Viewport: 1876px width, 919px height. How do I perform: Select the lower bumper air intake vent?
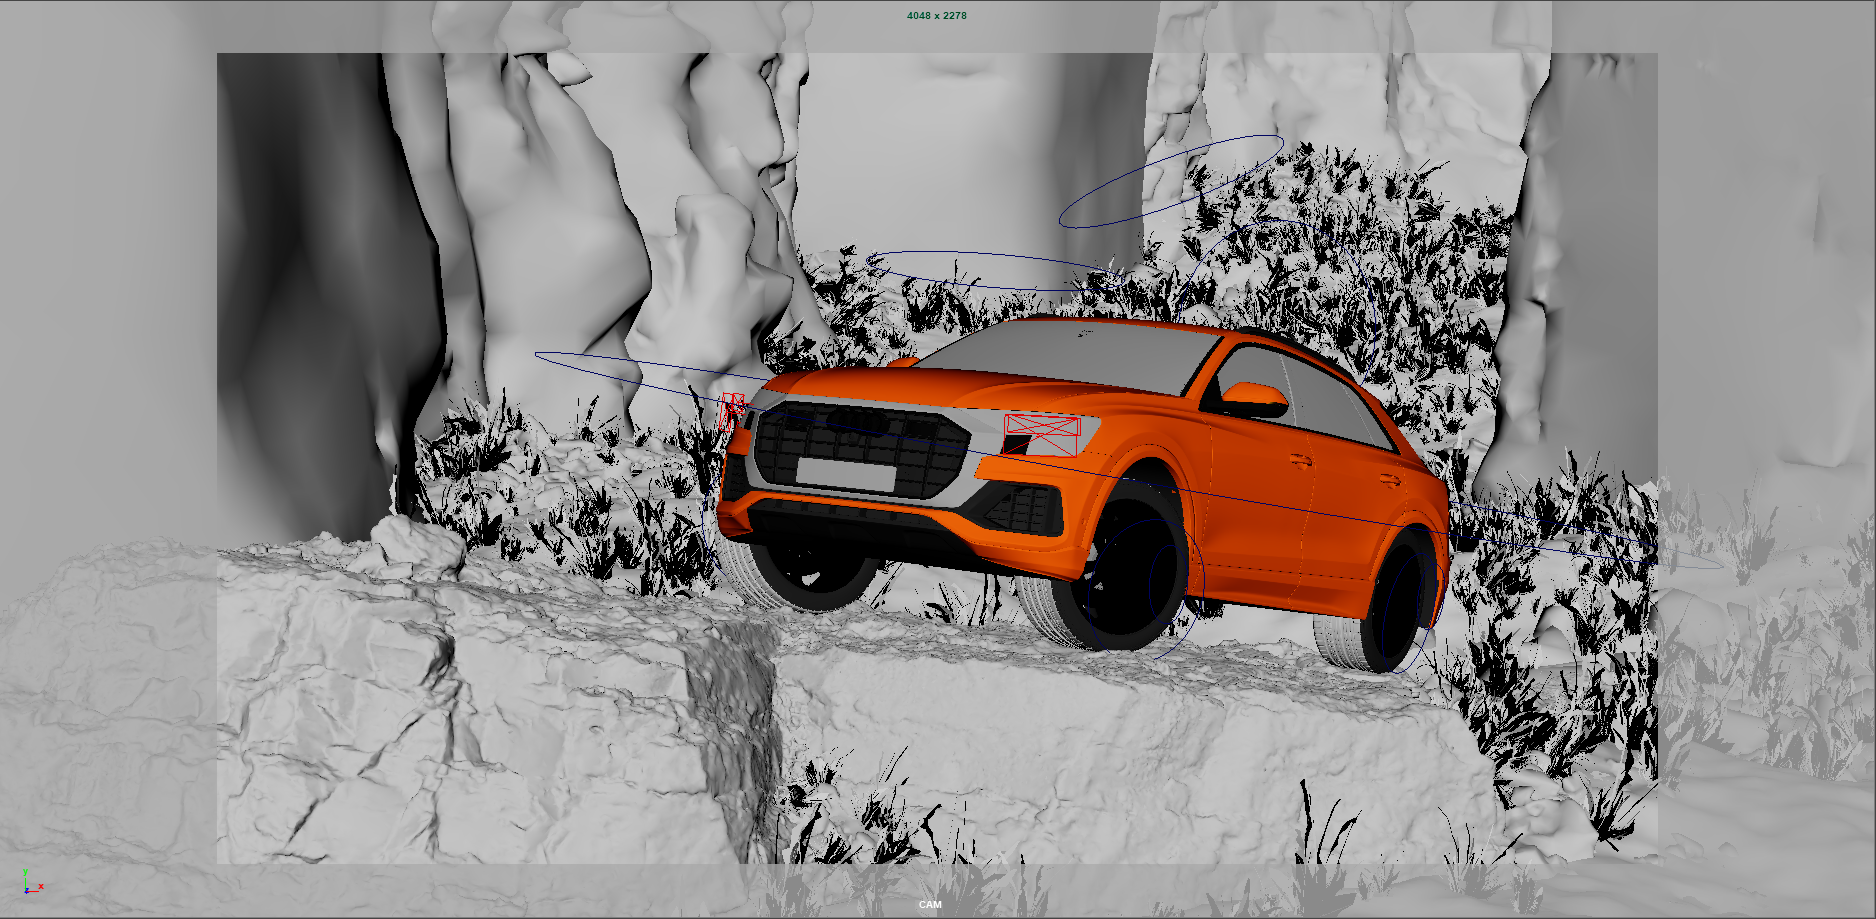[x=1018, y=510]
